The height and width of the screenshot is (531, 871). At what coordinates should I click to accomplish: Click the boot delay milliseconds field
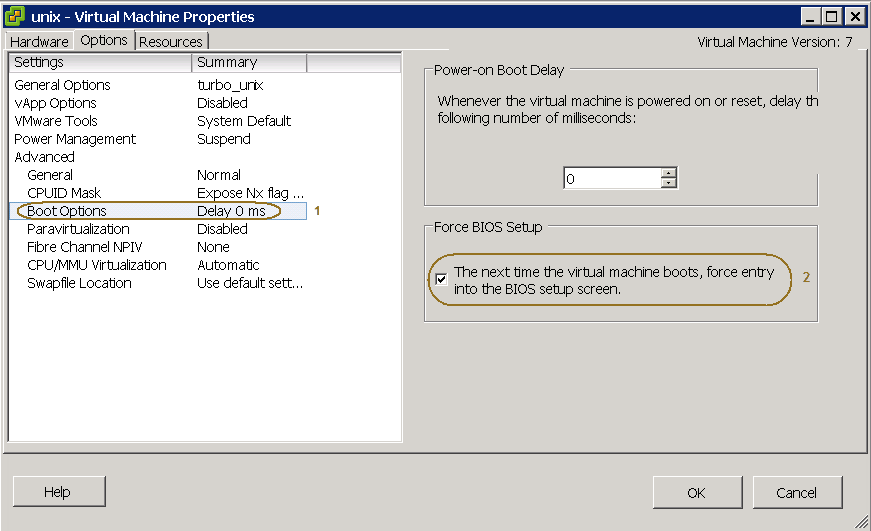(612, 179)
